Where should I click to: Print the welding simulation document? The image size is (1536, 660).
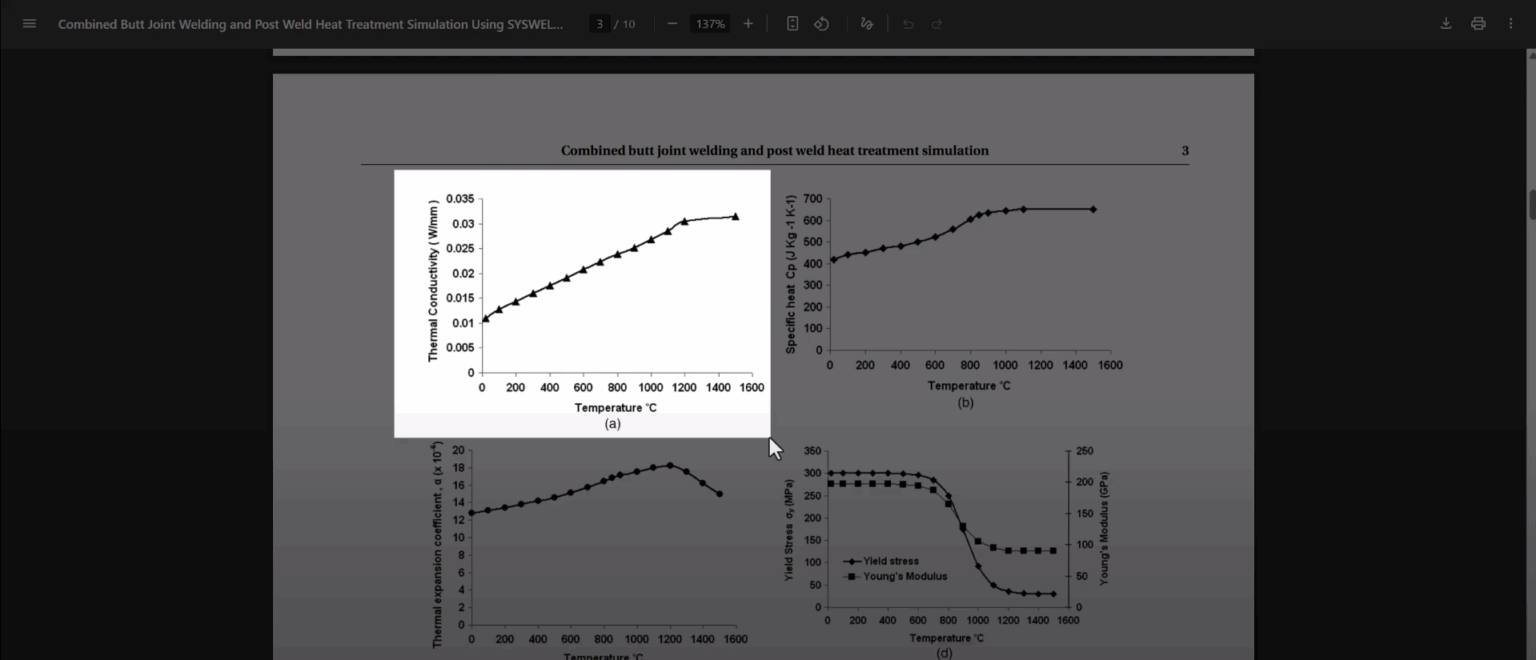[x=1480, y=23]
